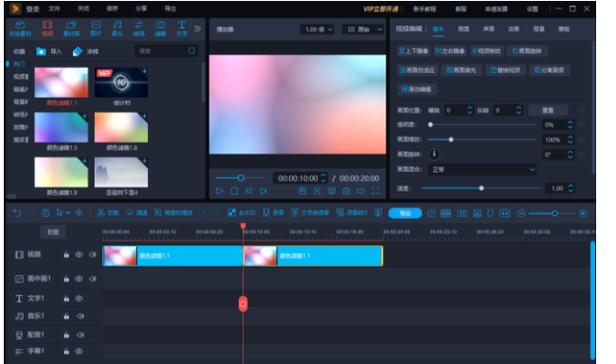
Task: Zoom out the timeline with minus icon
Action: click(x=521, y=213)
